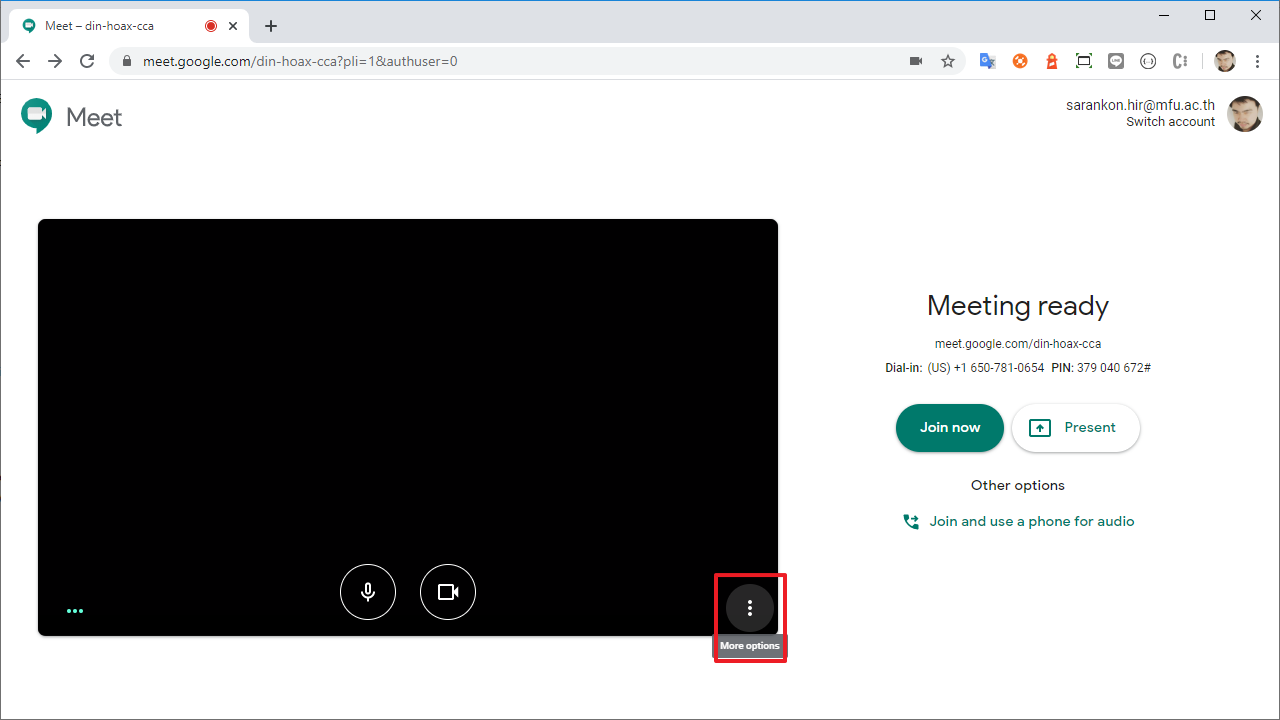The height and width of the screenshot is (720, 1280).
Task: Click the address bar URL
Action: tap(300, 61)
